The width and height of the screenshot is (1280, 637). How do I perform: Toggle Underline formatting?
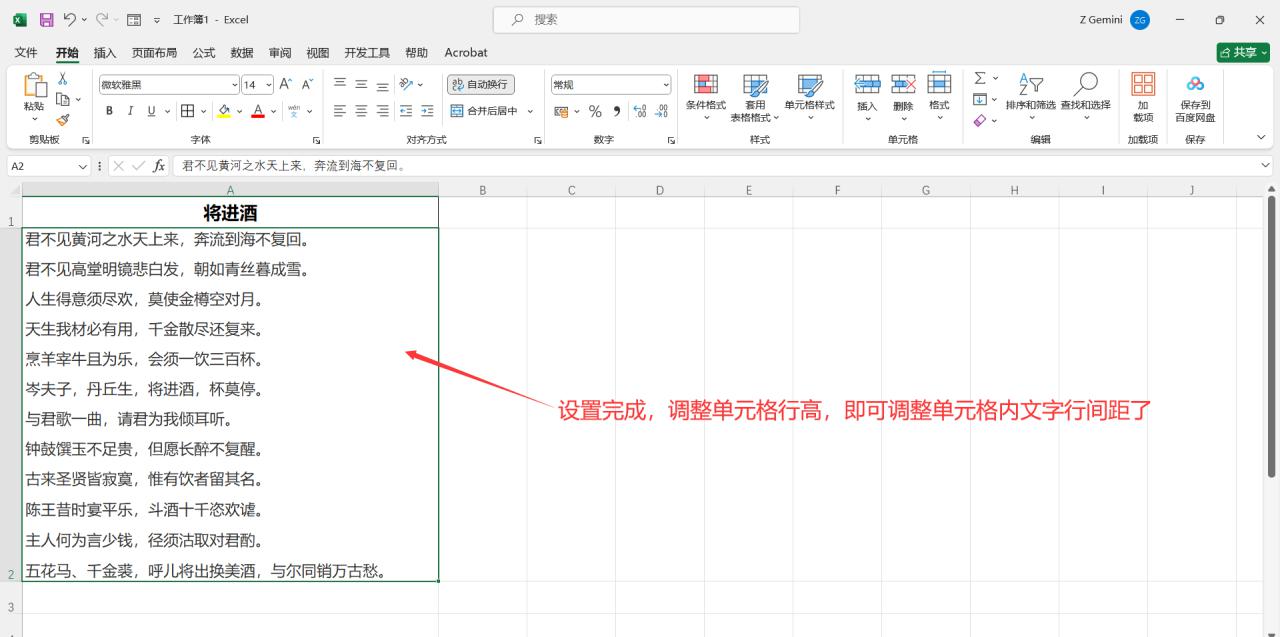tap(152, 111)
